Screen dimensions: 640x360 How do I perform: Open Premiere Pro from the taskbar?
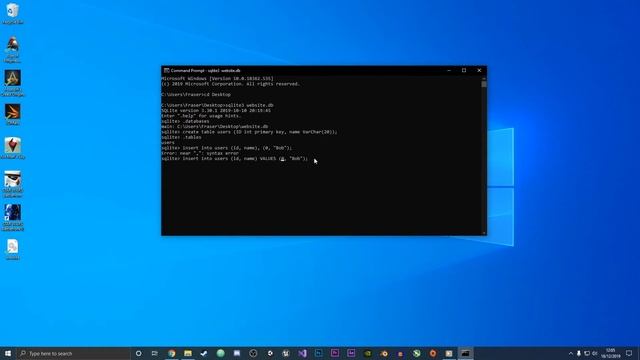[x=335, y=353]
